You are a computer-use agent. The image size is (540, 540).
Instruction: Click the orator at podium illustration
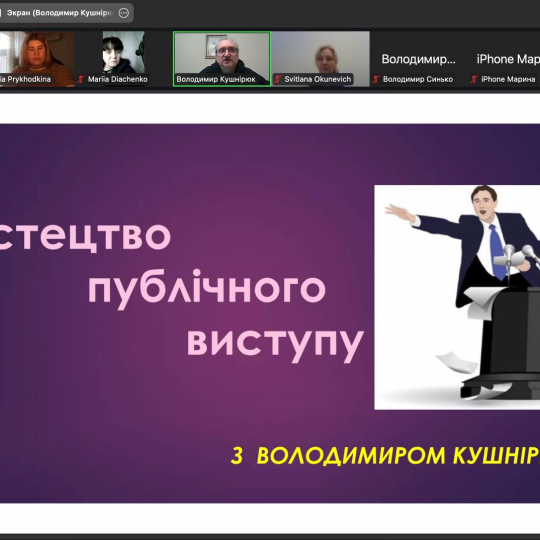click(x=457, y=297)
